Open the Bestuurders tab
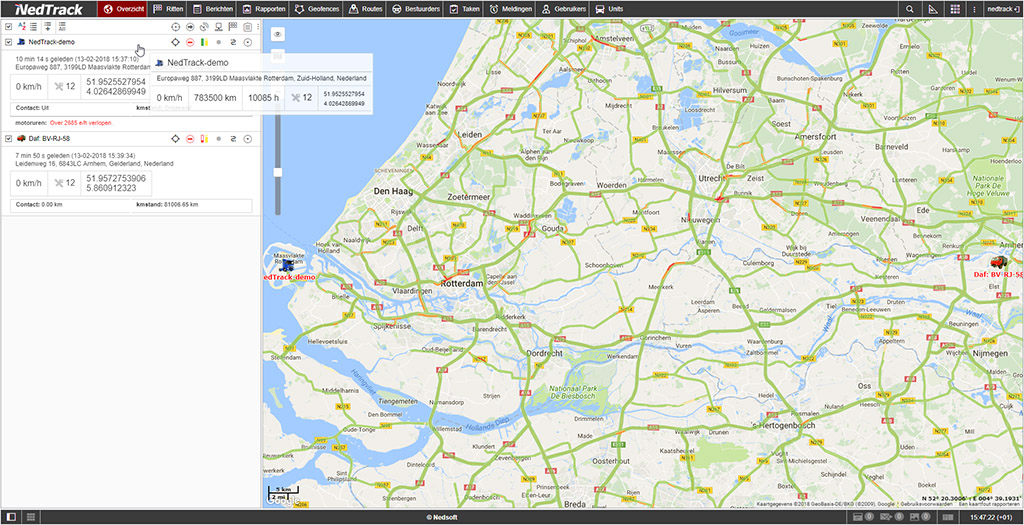This screenshot has width=1024, height=525. 415,9
